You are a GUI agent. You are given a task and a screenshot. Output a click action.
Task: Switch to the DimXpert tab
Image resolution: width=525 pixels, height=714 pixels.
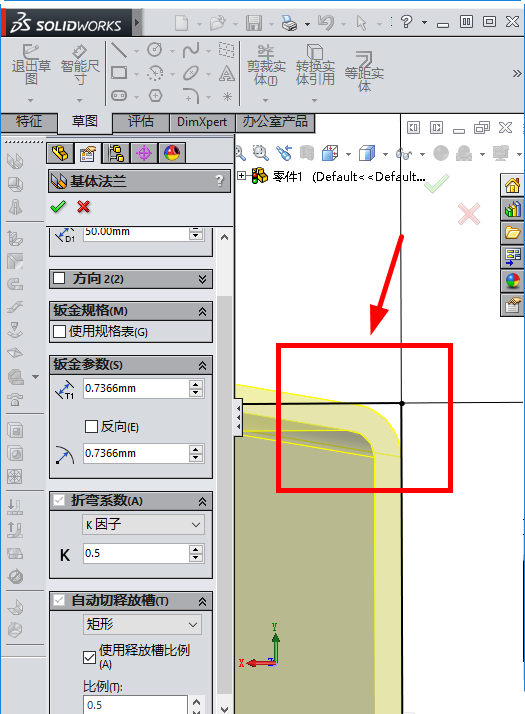click(202, 122)
